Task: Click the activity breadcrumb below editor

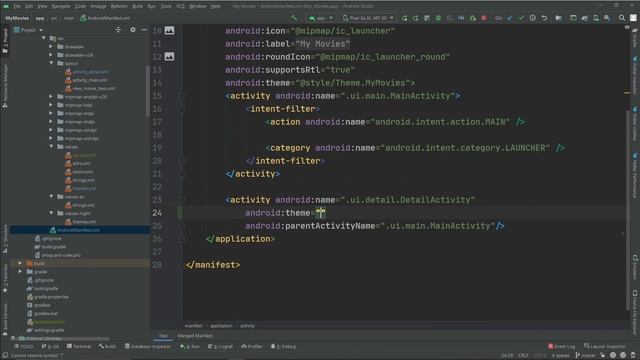Action: point(247,326)
